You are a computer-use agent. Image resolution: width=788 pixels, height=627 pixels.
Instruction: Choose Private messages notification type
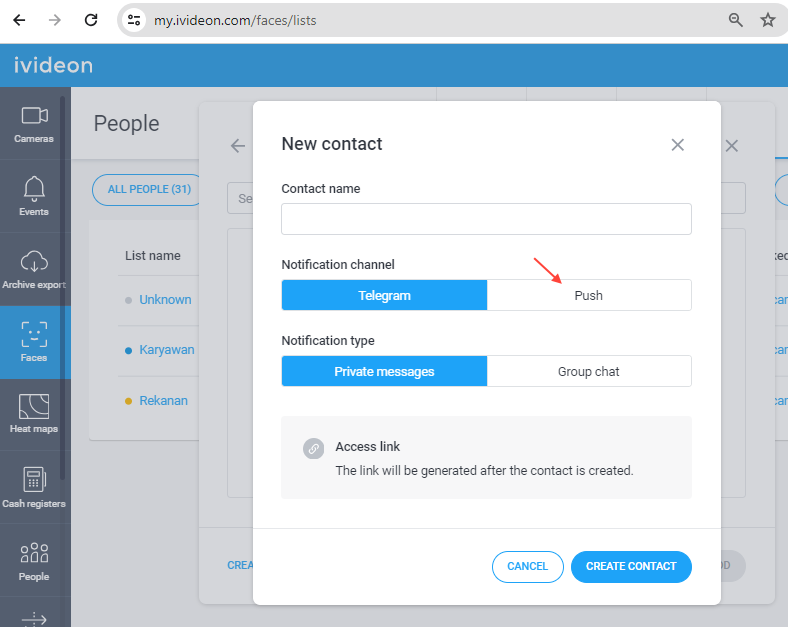384,372
